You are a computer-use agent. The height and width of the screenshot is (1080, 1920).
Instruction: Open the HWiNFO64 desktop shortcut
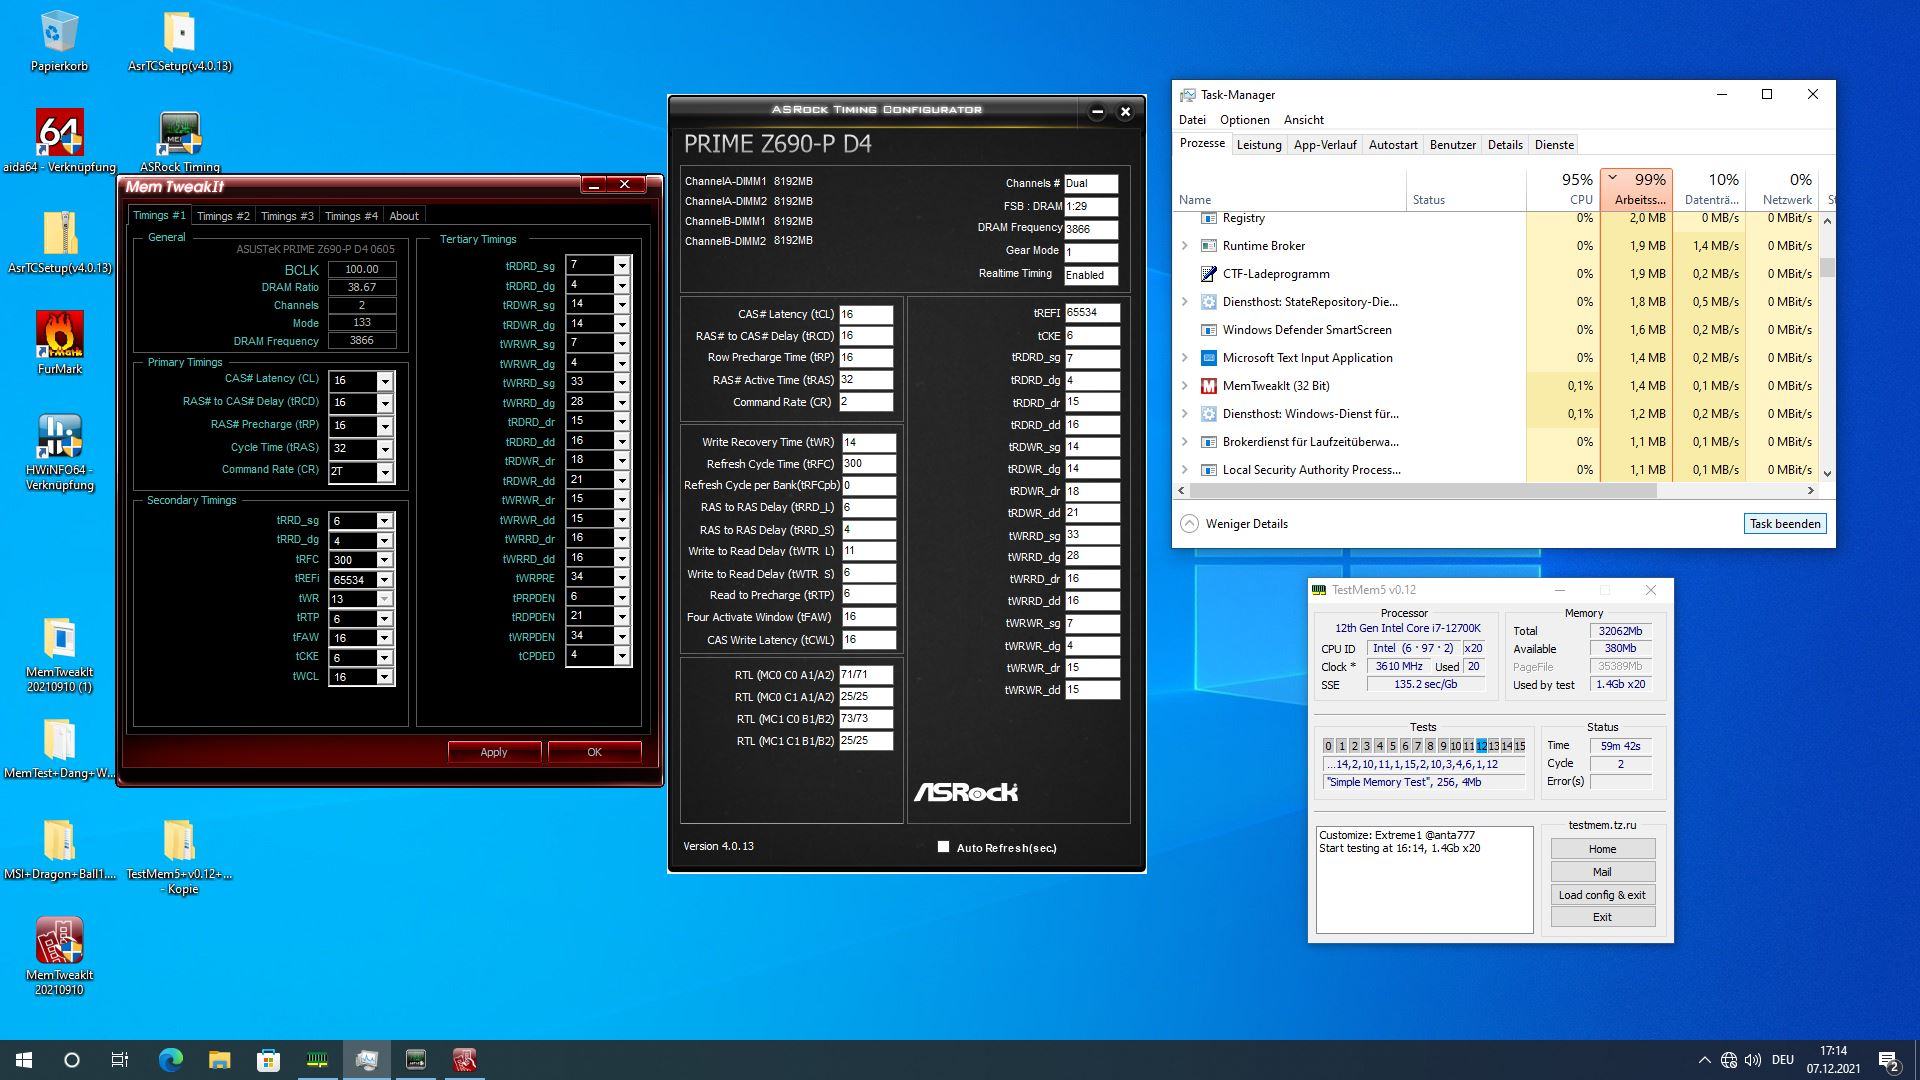59,453
